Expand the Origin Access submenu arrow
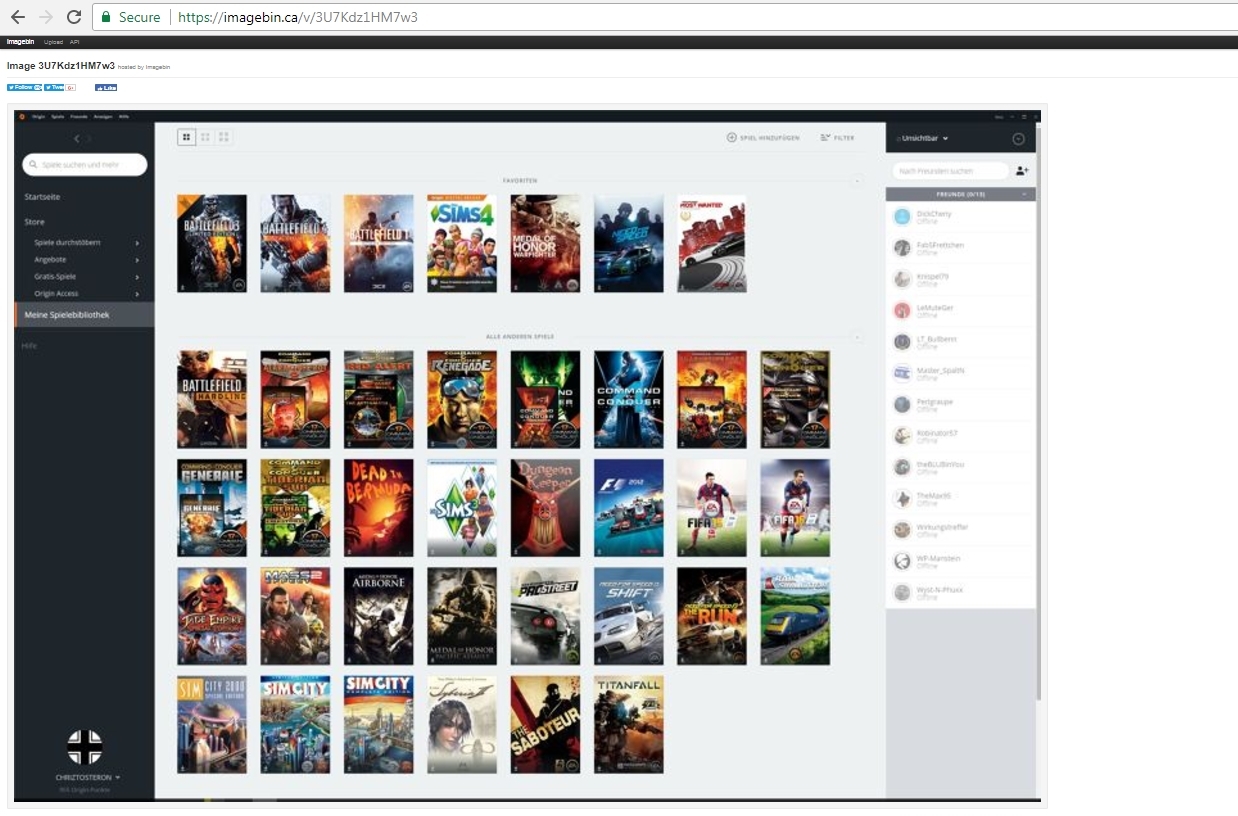This screenshot has height=816, width=1238. [x=137, y=293]
